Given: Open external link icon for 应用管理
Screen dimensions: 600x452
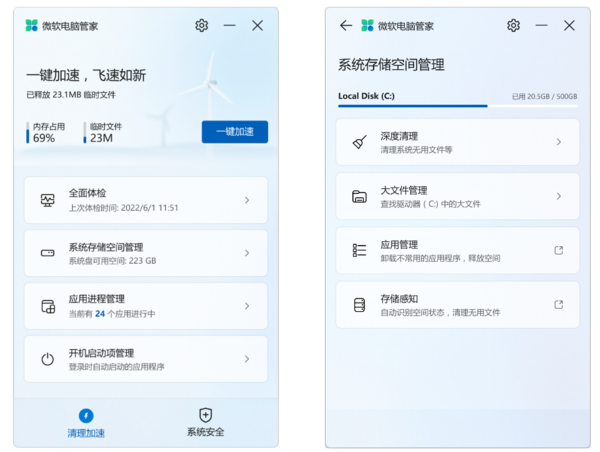Looking at the screenshot, I should coord(559,250).
